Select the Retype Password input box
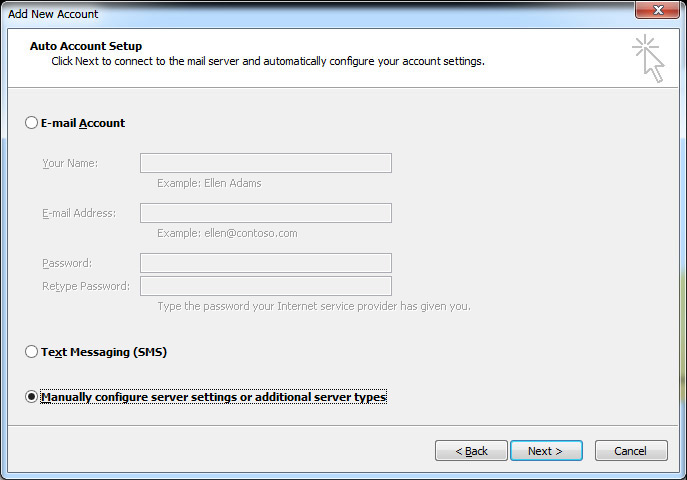The height and width of the screenshot is (480, 687). [x=266, y=286]
